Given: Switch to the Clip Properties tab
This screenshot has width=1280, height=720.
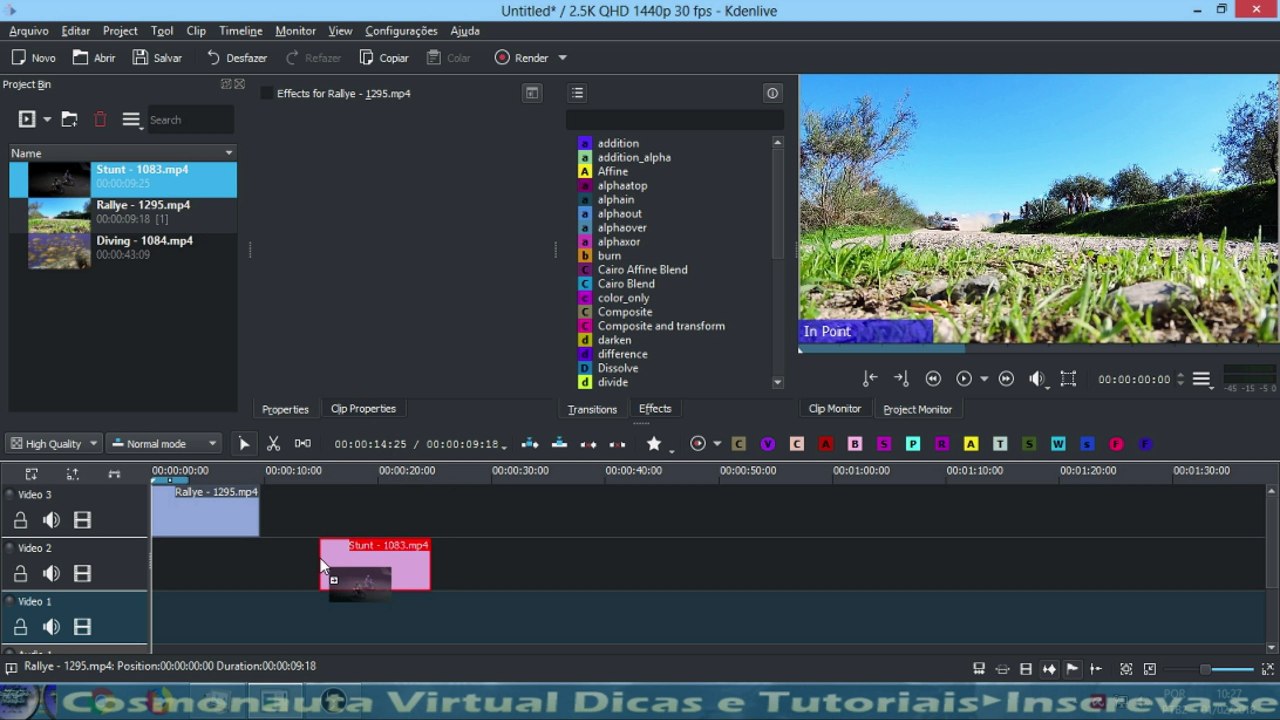Looking at the screenshot, I should pos(363,409).
